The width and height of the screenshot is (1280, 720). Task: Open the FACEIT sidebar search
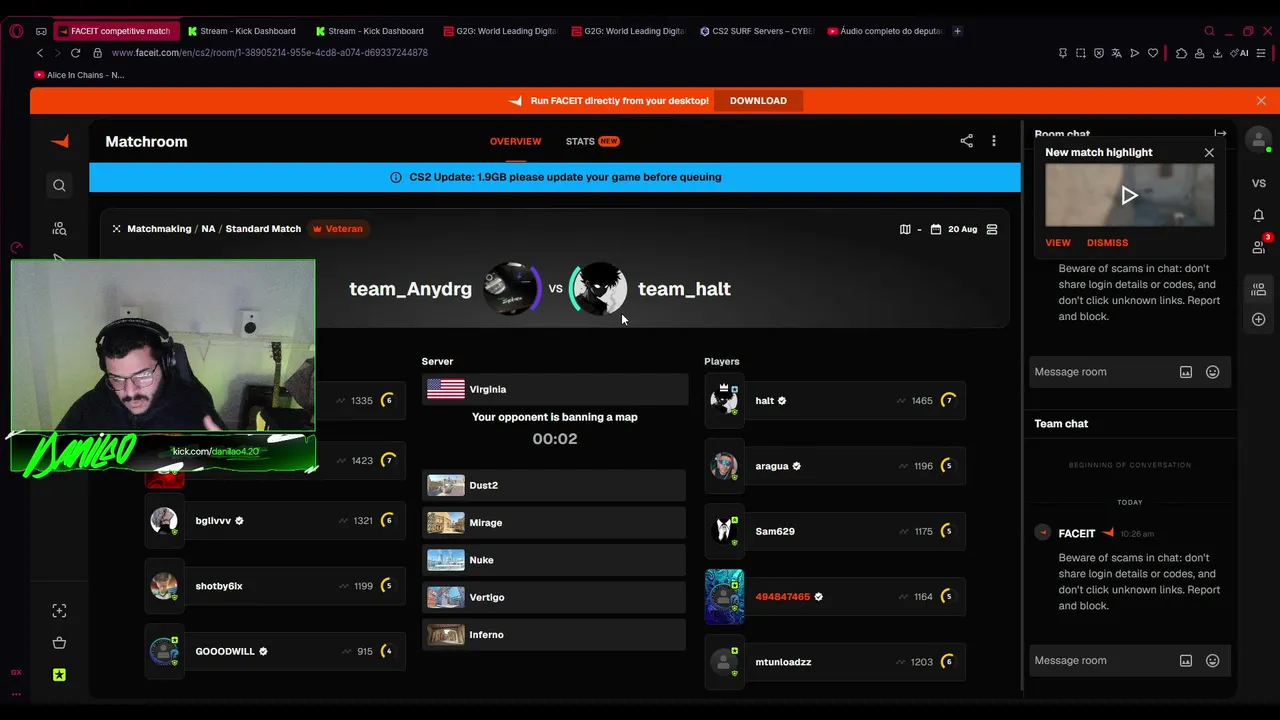[59, 185]
